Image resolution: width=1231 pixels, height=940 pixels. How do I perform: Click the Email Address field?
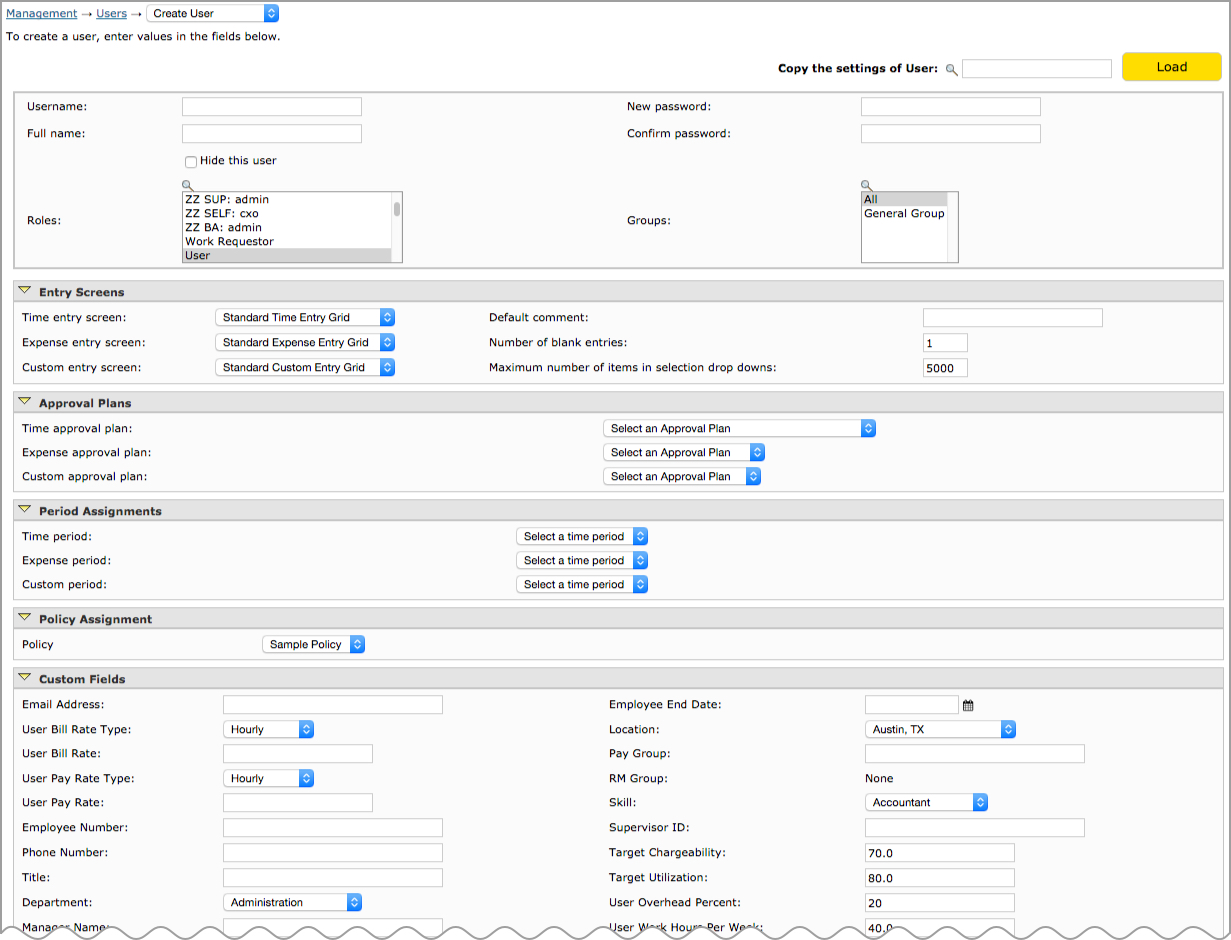coord(333,705)
